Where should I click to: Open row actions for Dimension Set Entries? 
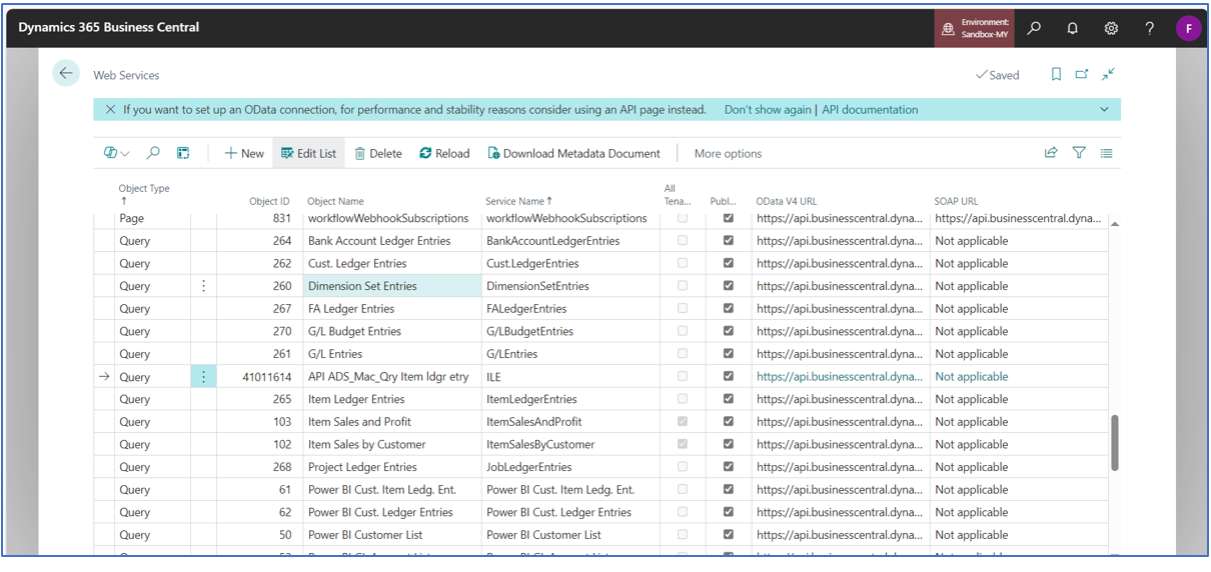coord(204,286)
